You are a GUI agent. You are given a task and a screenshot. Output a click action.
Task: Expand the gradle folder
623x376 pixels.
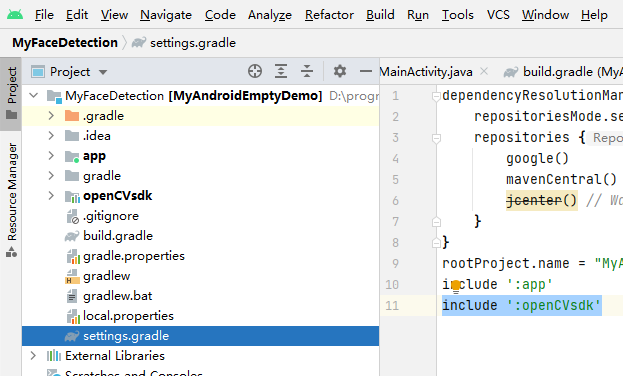[x=51, y=176]
